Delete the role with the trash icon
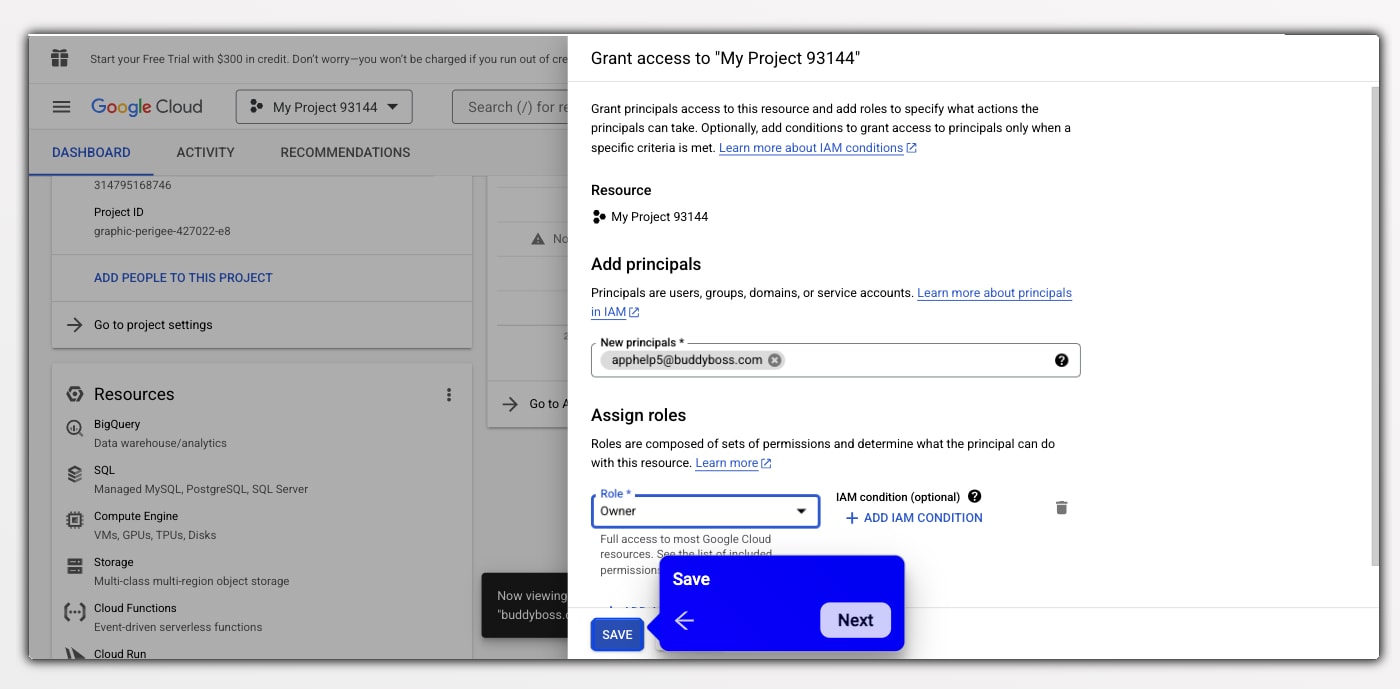Screen dimensions: 1400x689 (x=1062, y=508)
